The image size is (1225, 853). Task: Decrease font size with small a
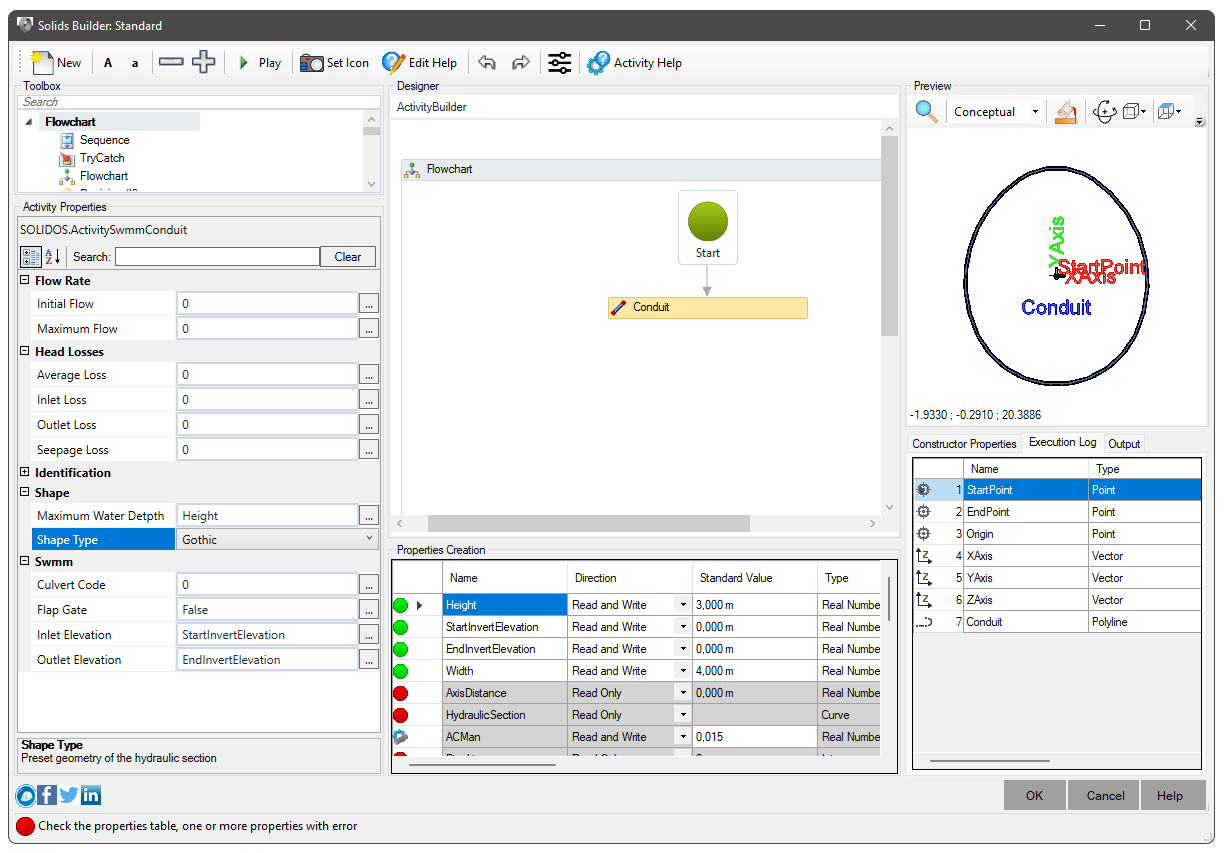tap(135, 63)
